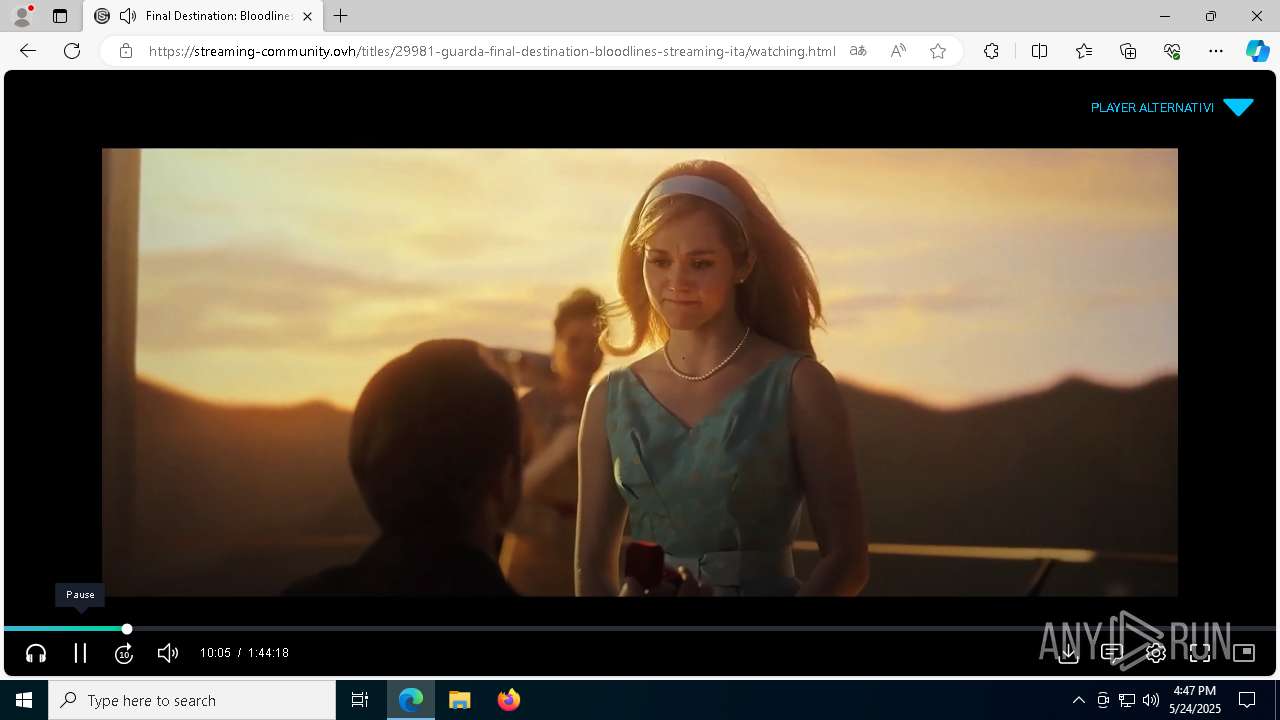
Task: Open Microsoft Edge from taskbar
Action: tap(411, 700)
